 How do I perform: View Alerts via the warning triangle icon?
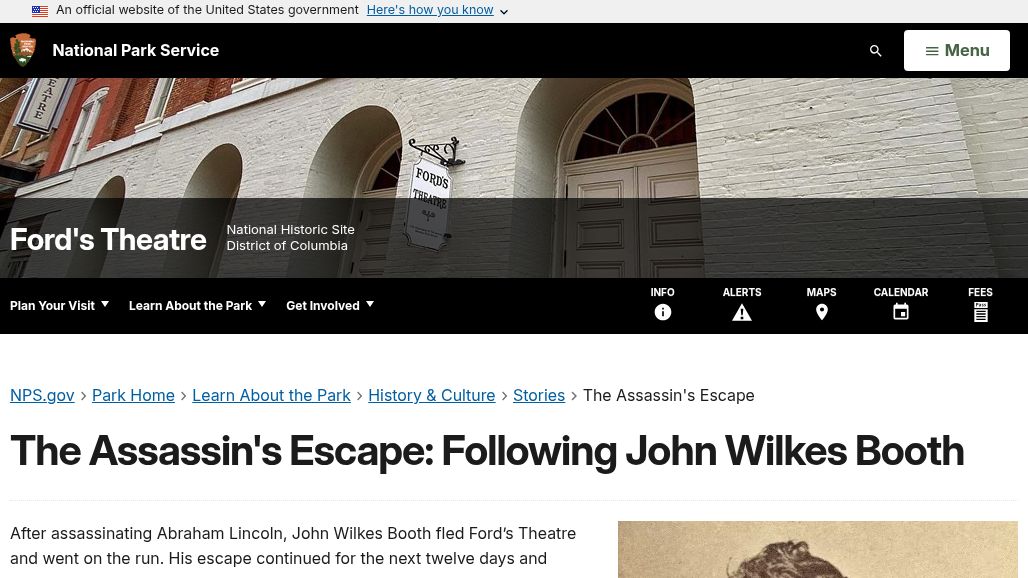click(x=741, y=313)
